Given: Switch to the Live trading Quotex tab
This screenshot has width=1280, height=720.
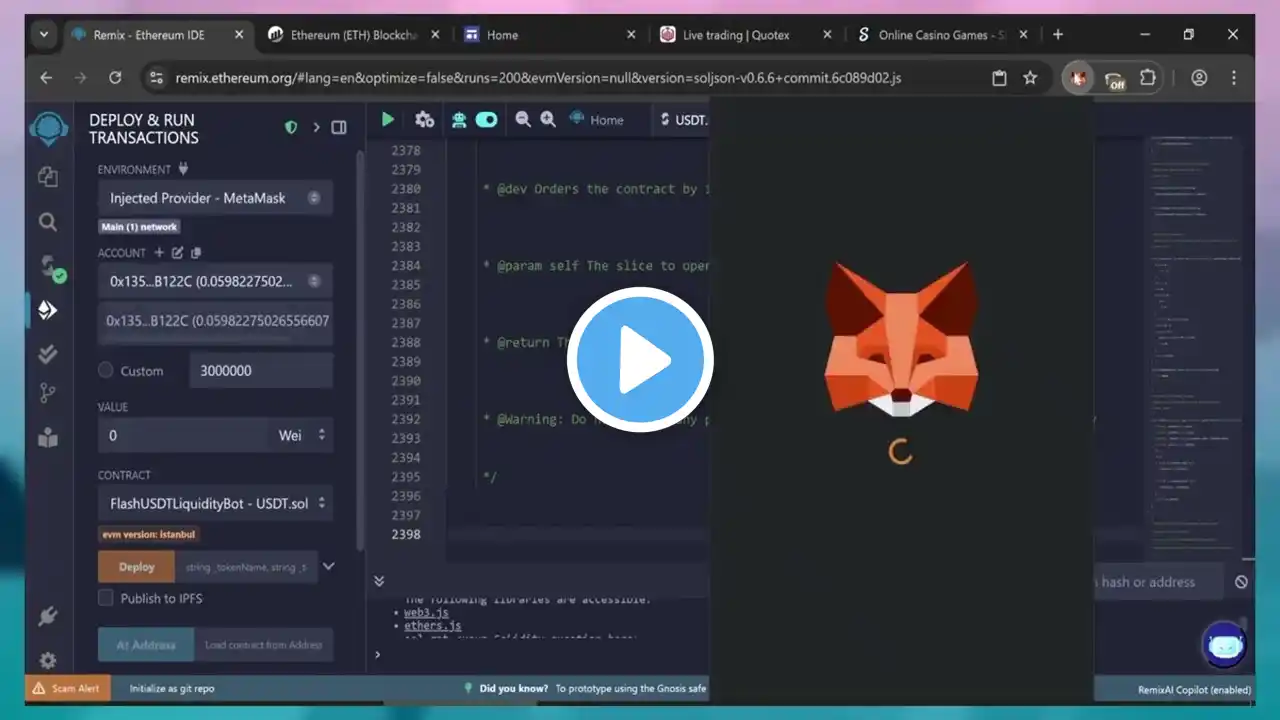Looking at the screenshot, I should click(735, 35).
